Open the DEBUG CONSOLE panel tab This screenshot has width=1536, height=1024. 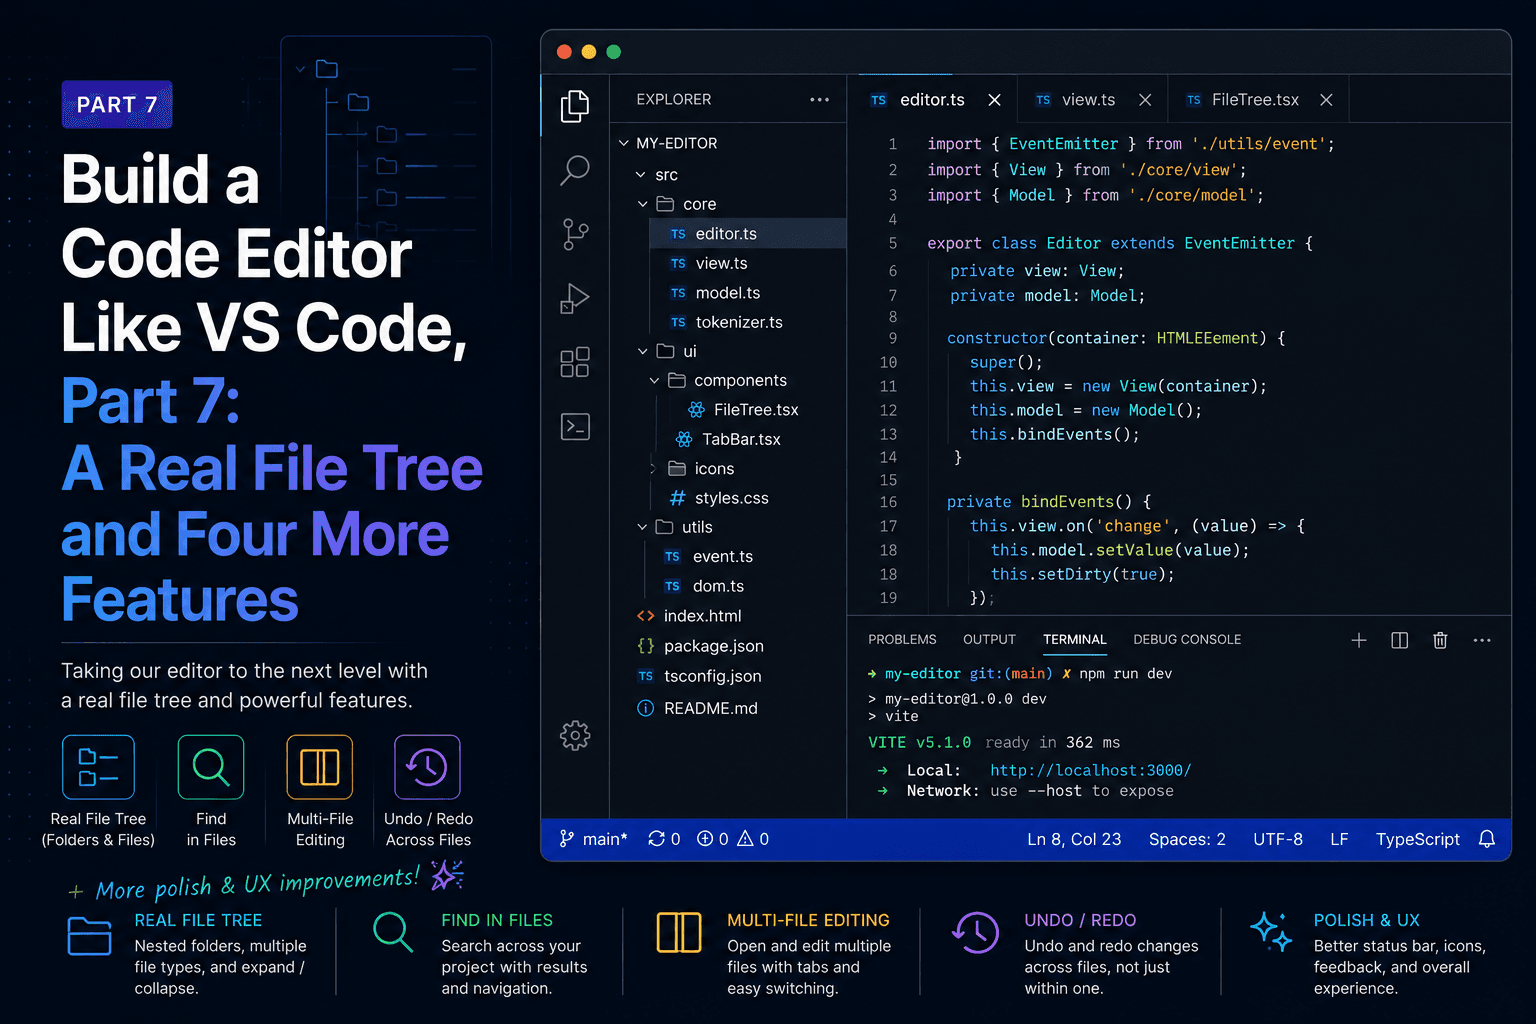tap(1187, 640)
